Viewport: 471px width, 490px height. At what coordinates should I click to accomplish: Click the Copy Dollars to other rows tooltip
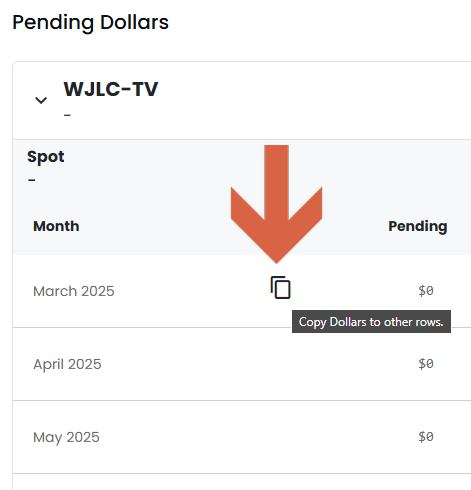(371, 322)
